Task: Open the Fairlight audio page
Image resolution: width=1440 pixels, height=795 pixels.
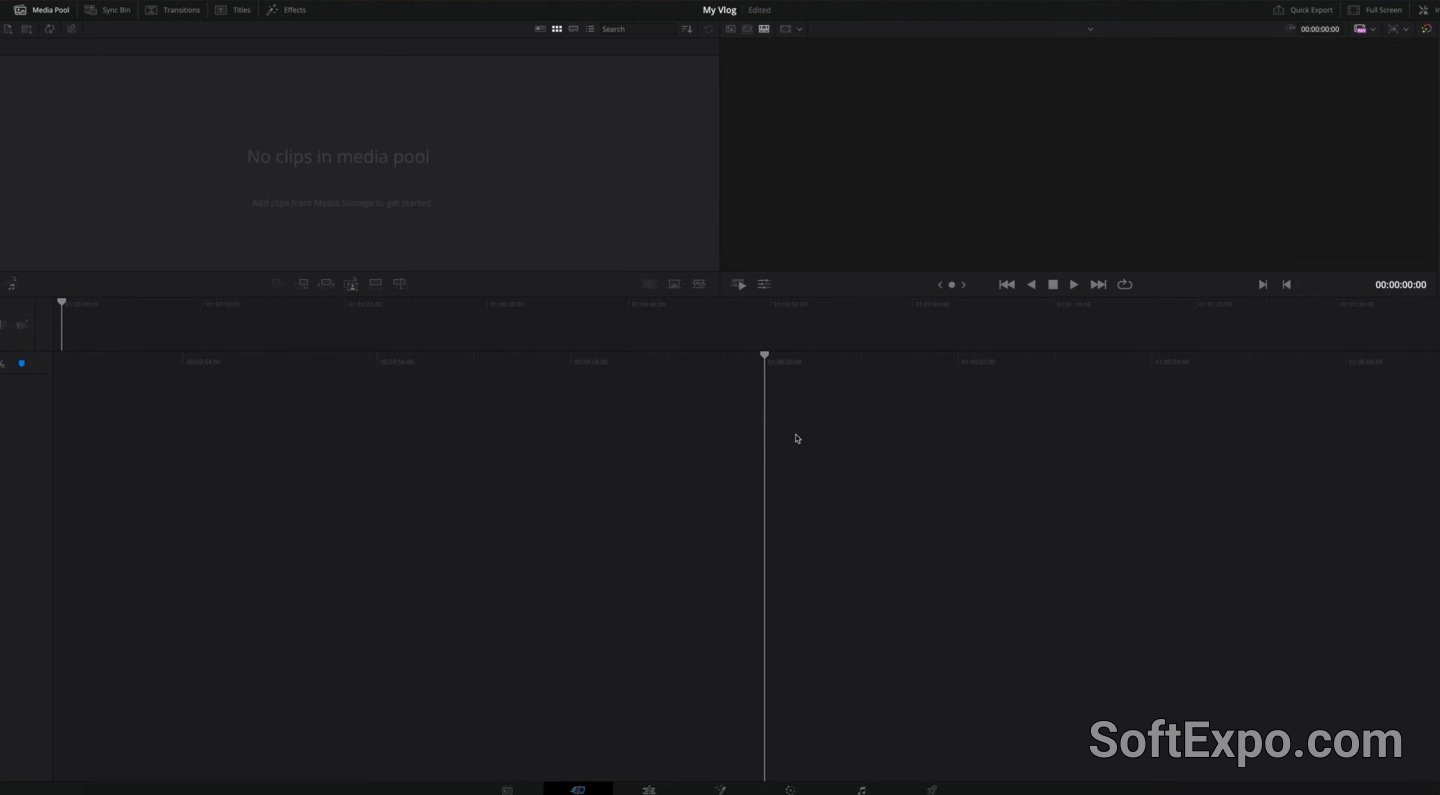Action: [x=861, y=790]
